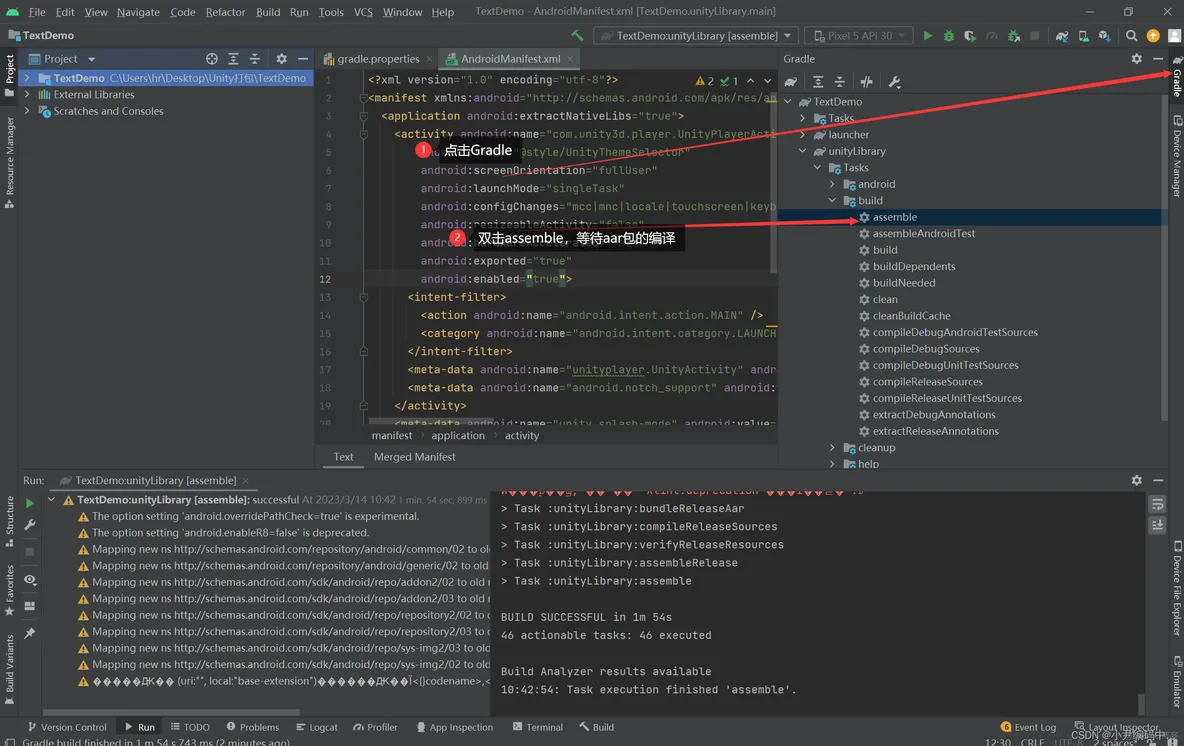1184x746 pixels.
Task: Open the Gradle tool window side tab
Action: (1176, 77)
